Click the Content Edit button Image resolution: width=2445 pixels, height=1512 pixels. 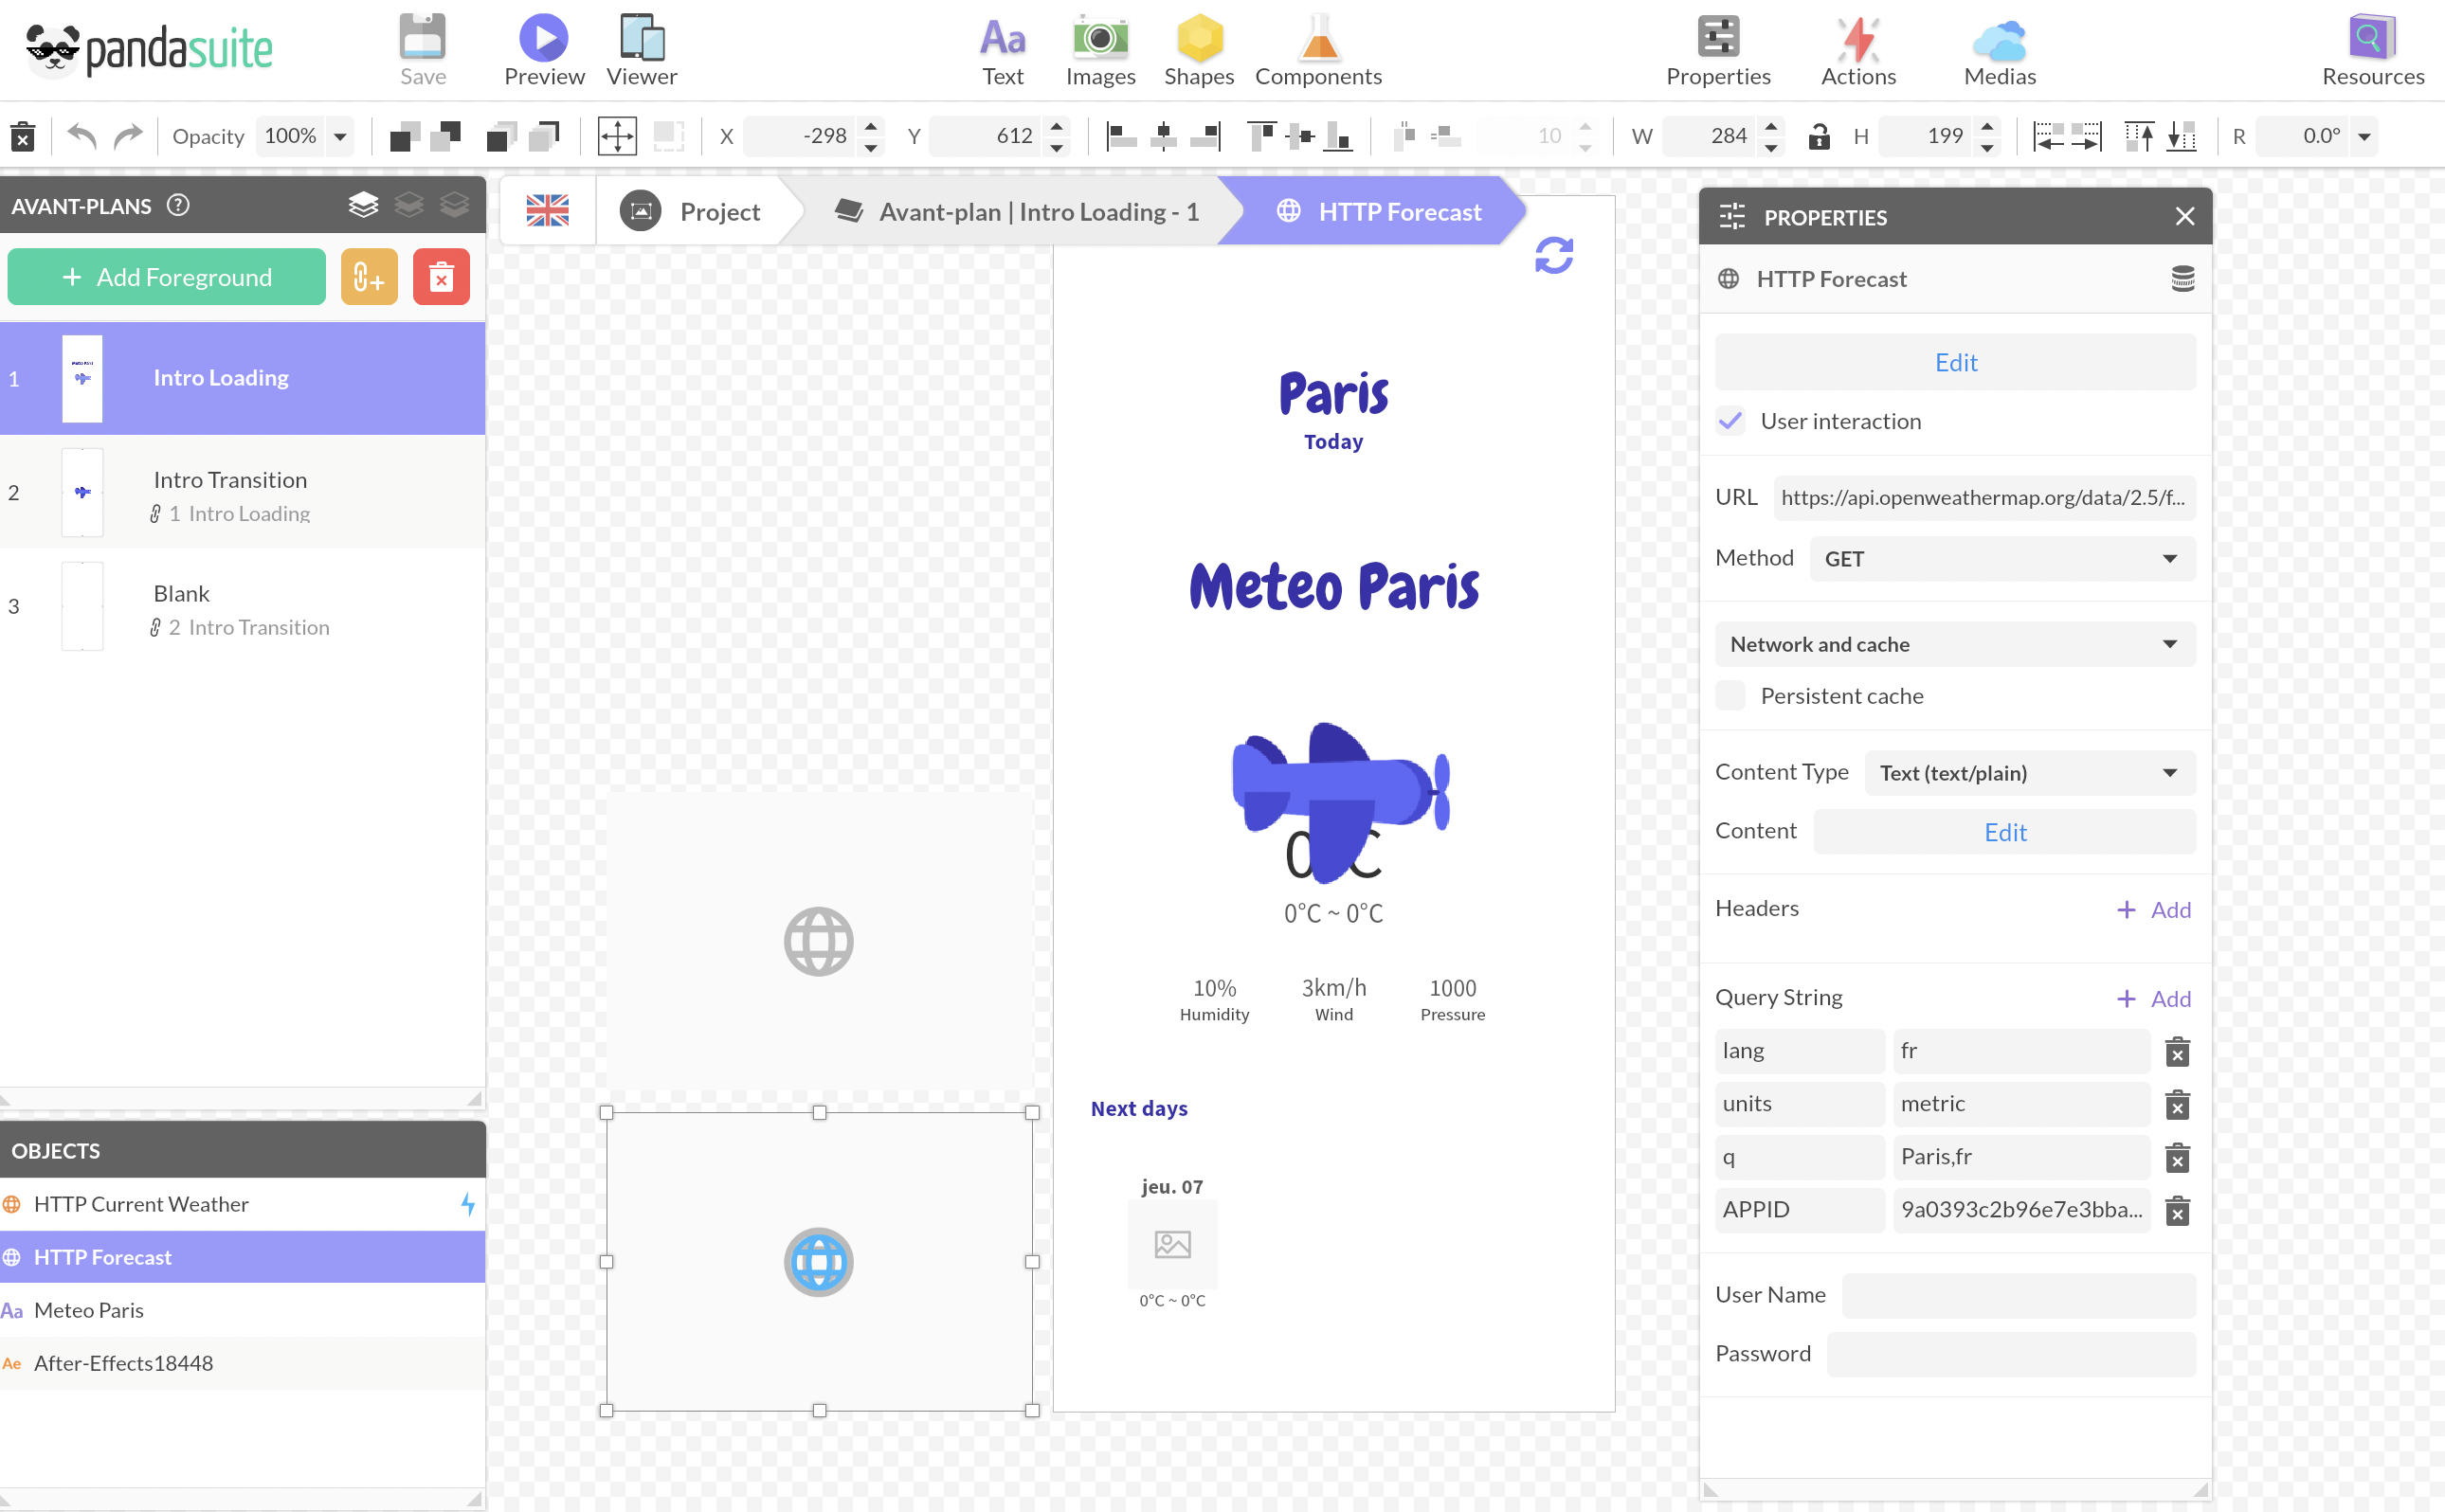click(x=2004, y=832)
